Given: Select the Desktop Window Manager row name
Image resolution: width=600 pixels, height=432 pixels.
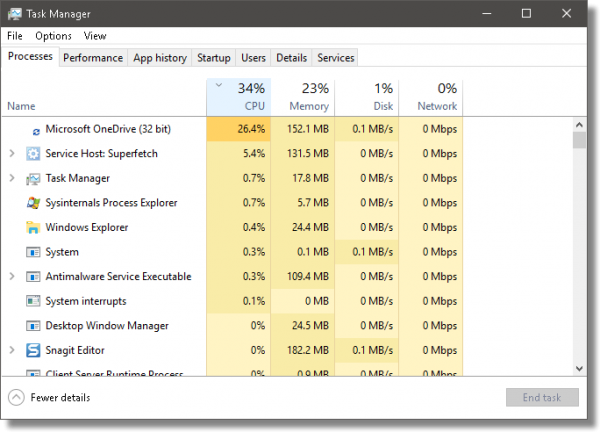Looking at the screenshot, I should [x=107, y=326].
